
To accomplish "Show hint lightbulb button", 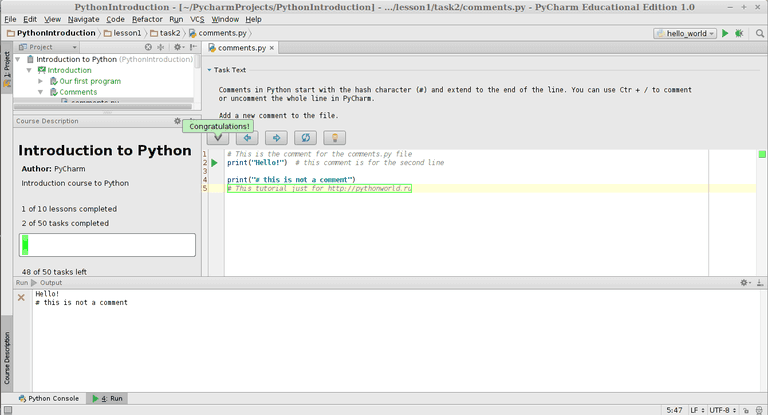I will (335, 138).
